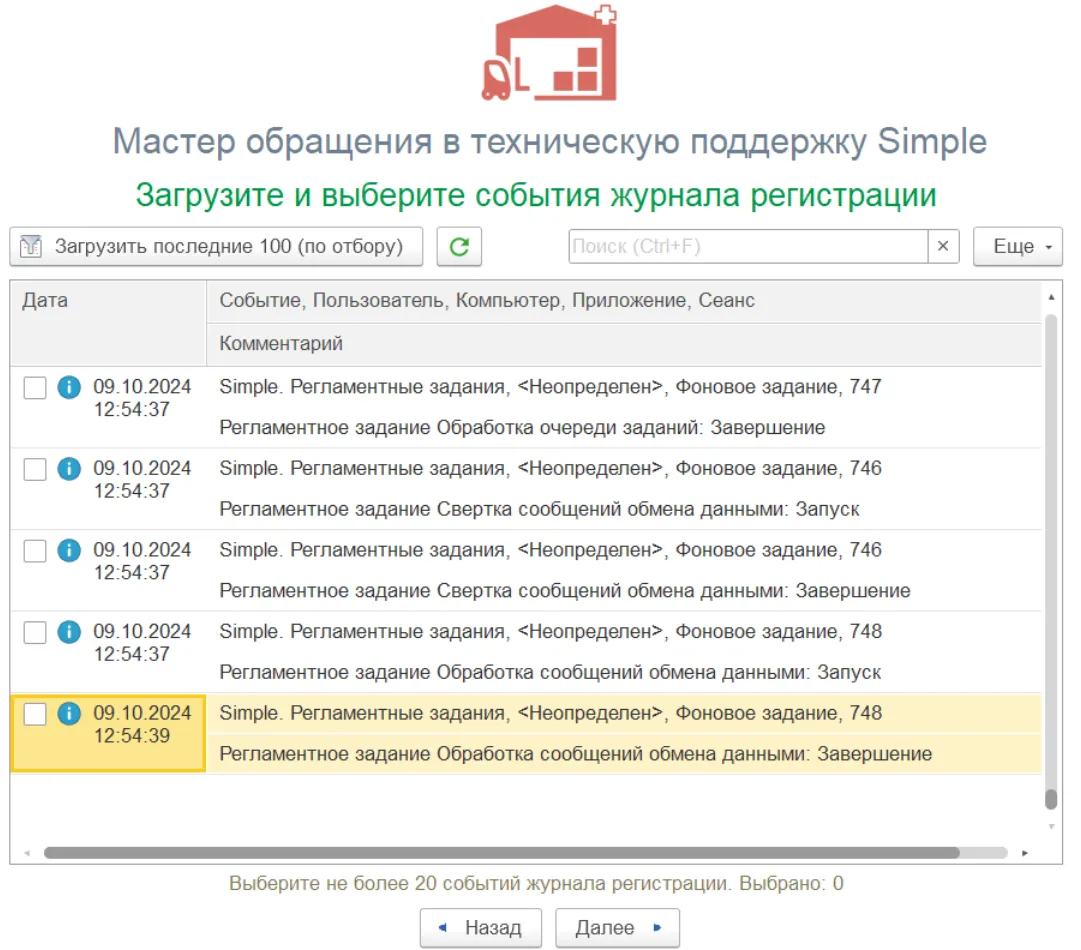The image size is (1081, 950).
Task: Click the scroll-left arrow under the list
Action: click(28, 853)
